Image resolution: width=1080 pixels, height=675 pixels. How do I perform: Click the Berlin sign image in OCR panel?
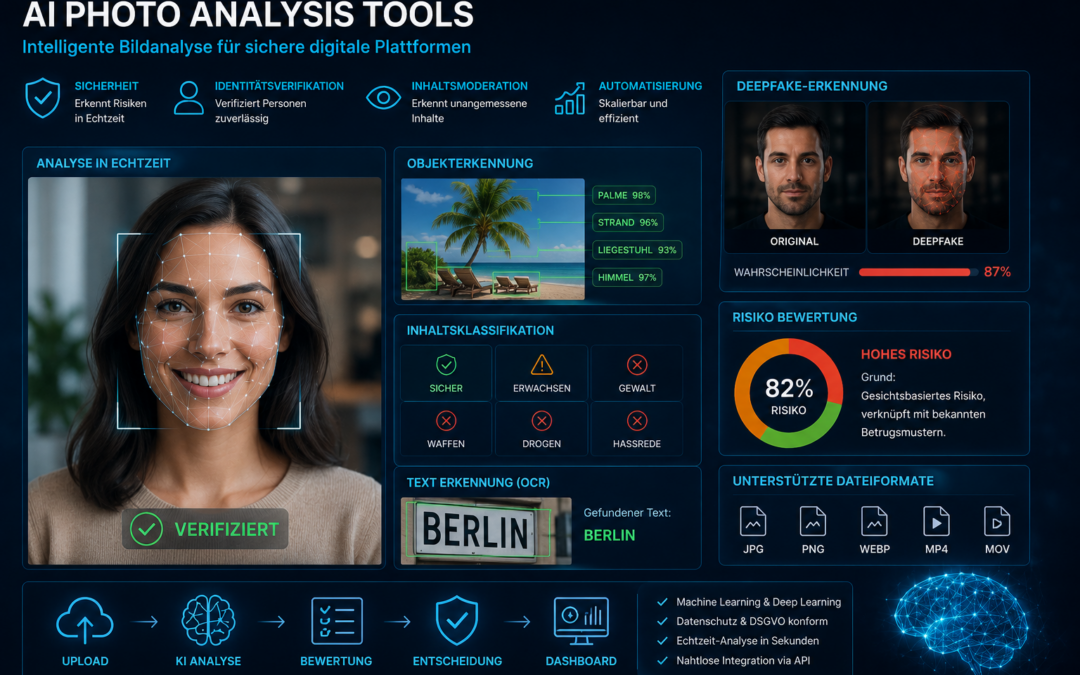[486, 531]
